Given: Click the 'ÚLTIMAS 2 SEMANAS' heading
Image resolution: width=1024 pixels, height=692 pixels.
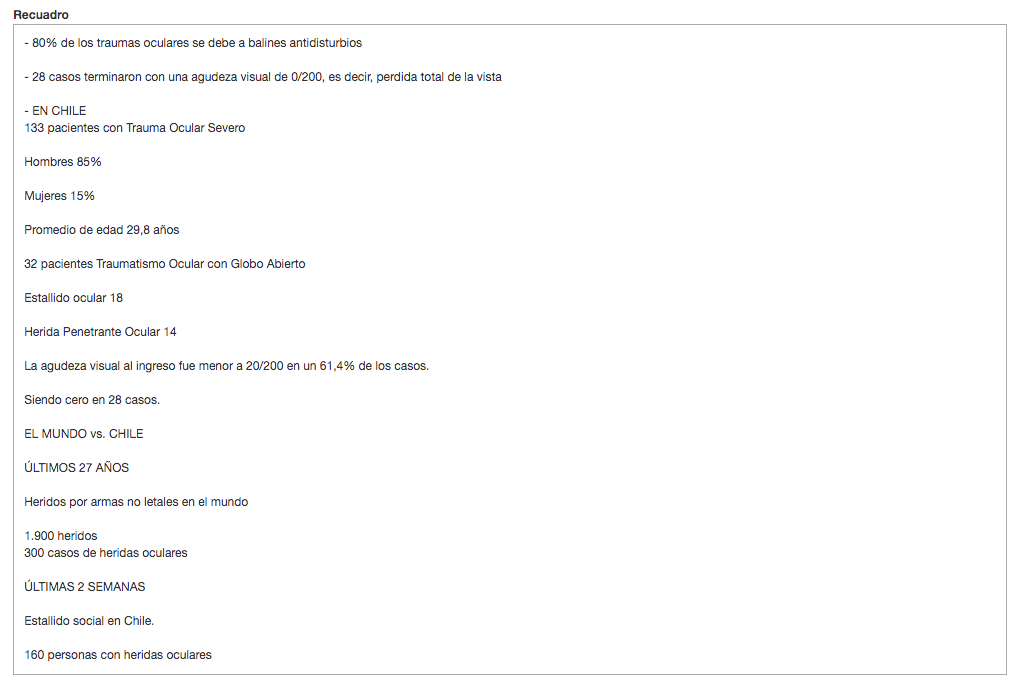Looking at the screenshot, I should click(x=85, y=586).
